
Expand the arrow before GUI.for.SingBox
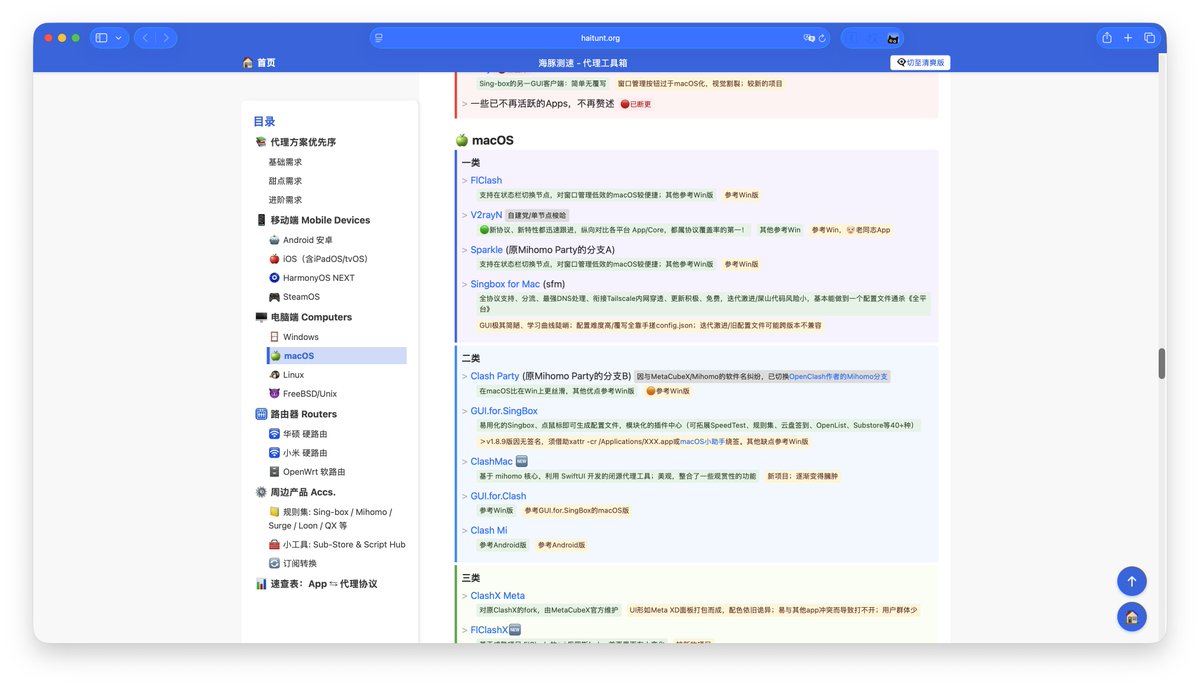pos(465,411)
